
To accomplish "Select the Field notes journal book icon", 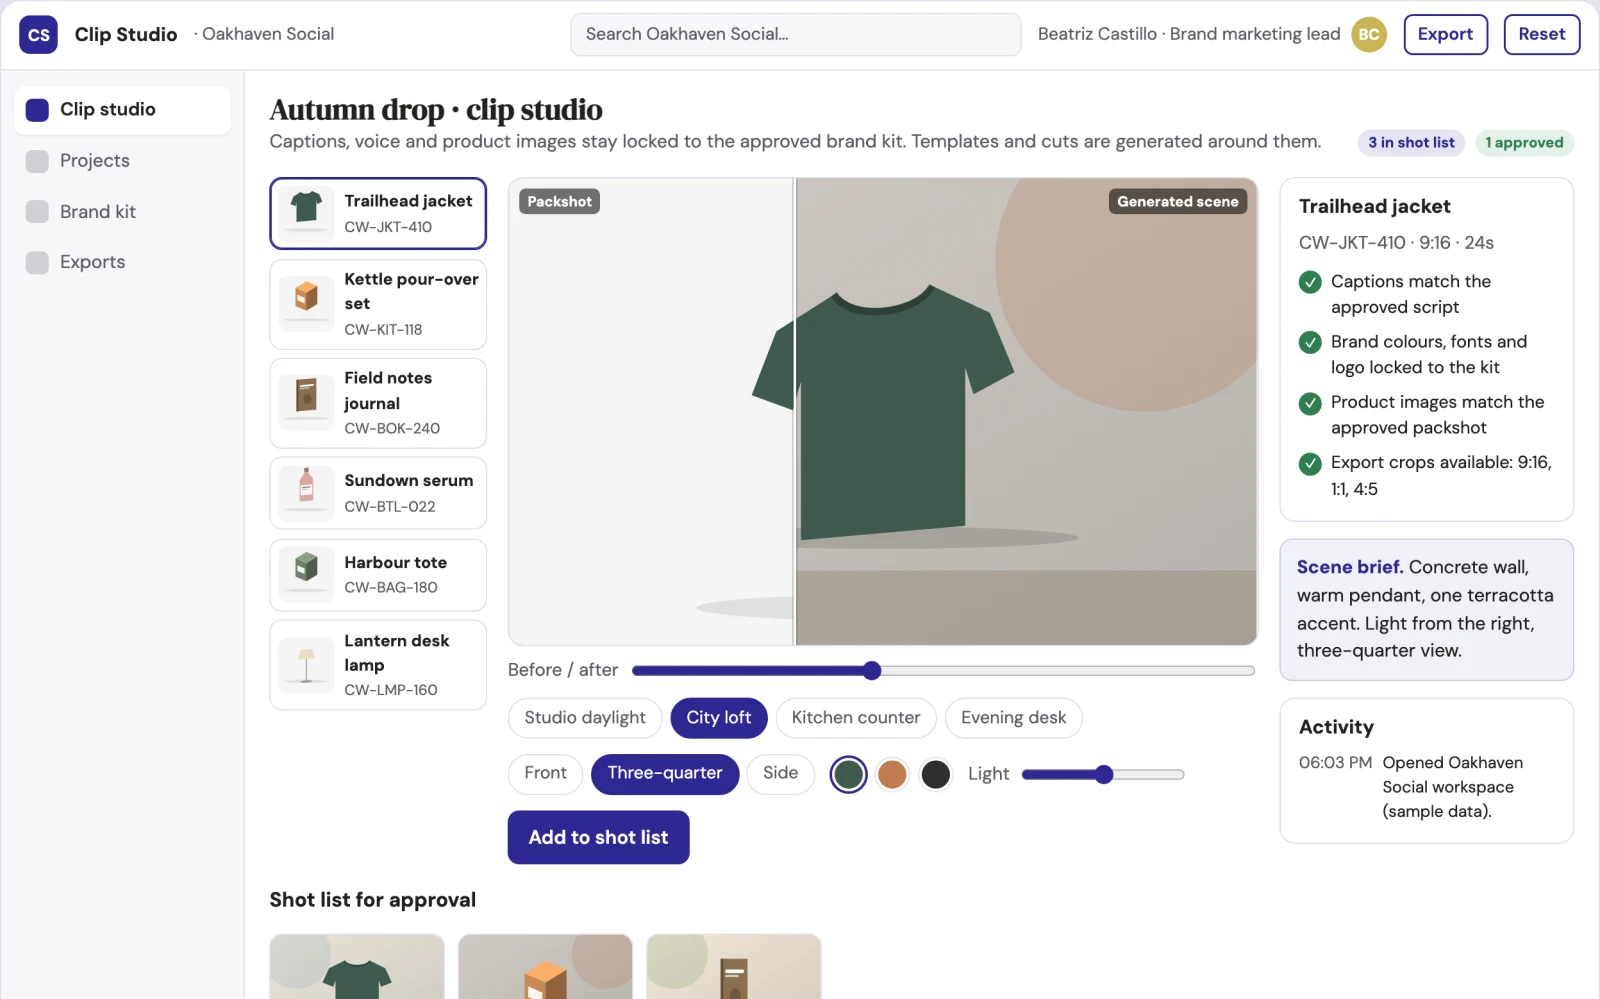I will 306,403.
